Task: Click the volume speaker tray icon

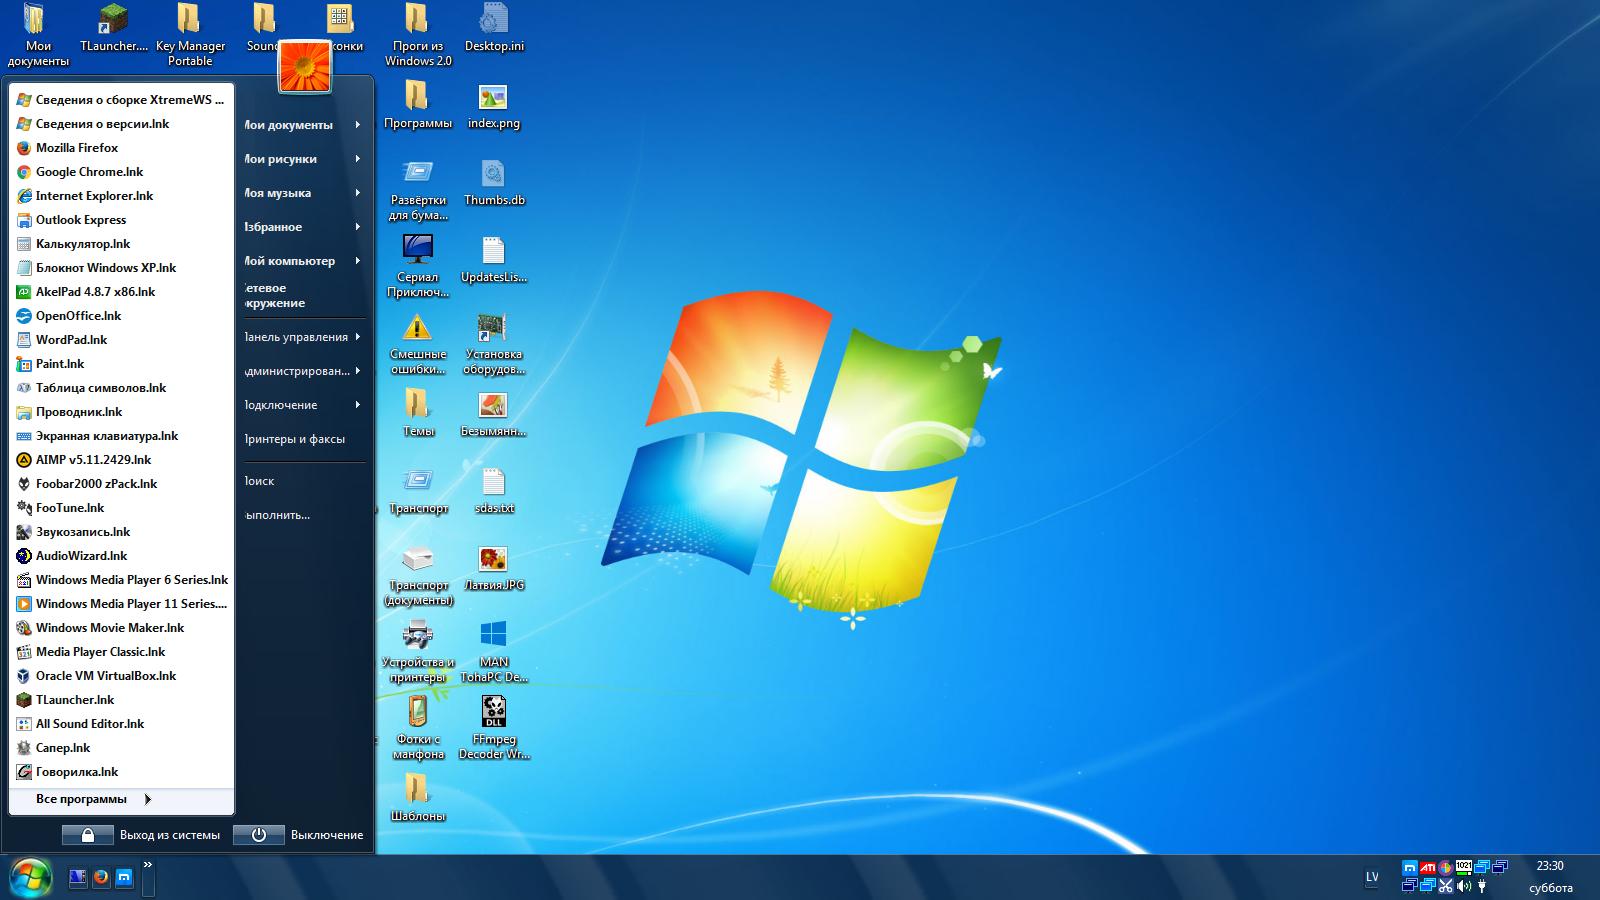Action: 1464,886
